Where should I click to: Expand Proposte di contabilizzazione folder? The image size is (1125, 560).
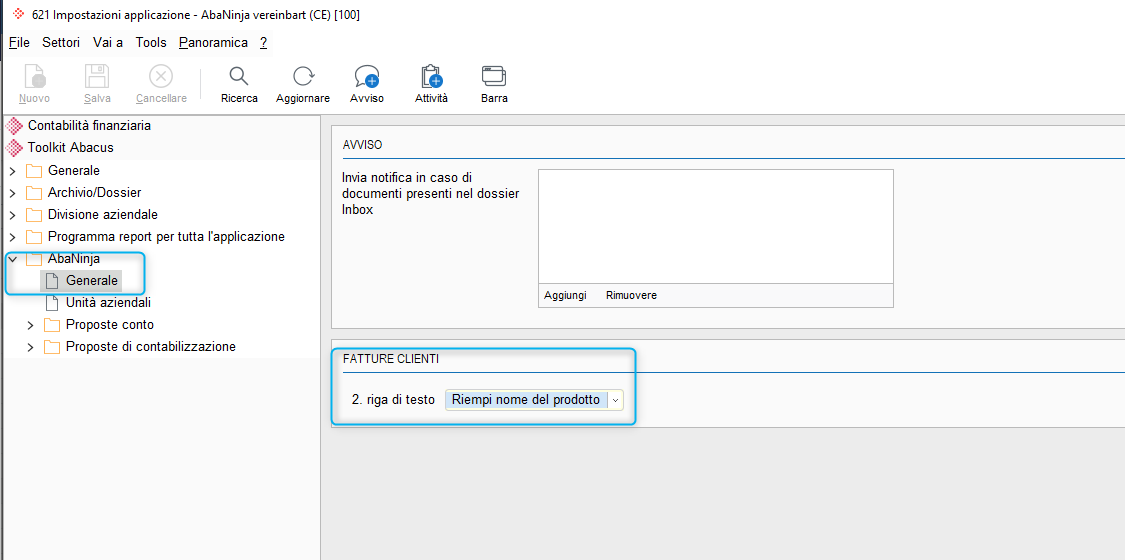30,348
